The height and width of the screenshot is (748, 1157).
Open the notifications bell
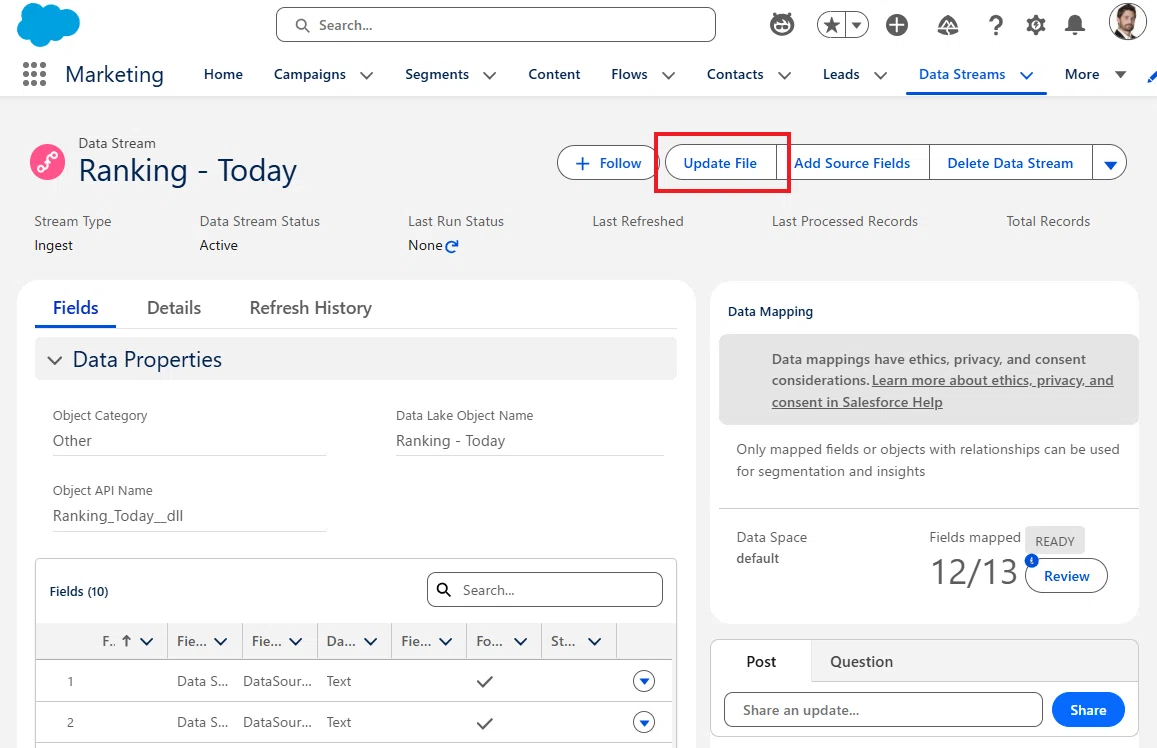pos(1075,25)
